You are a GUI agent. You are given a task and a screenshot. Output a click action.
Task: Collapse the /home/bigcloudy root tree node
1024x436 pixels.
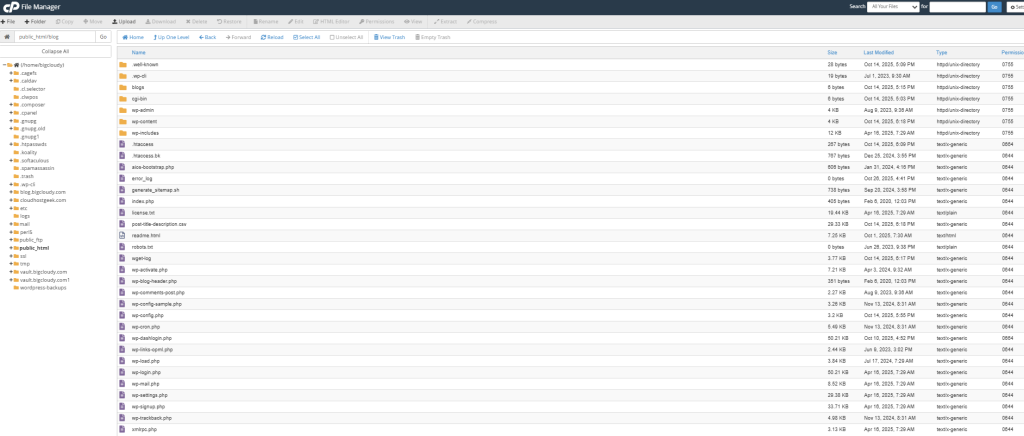coord(5,64)
